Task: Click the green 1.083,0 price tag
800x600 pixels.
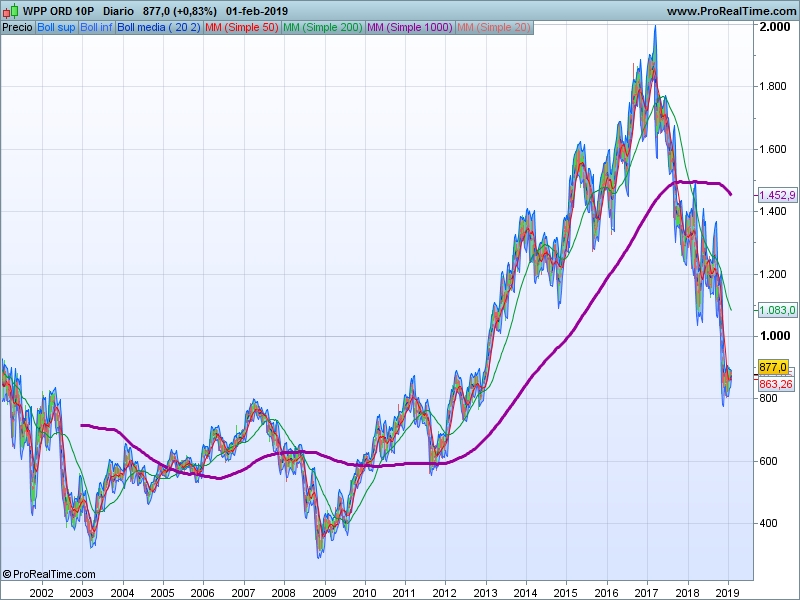Action: click(777, 310)
